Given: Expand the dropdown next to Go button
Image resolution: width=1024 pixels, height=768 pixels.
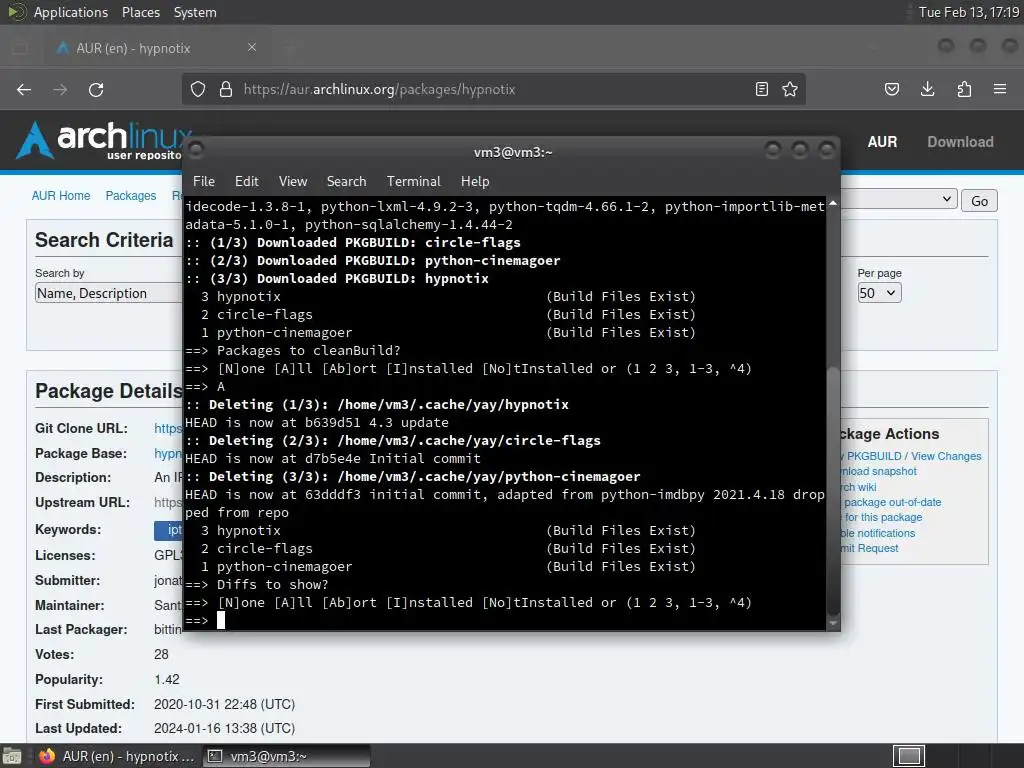Looking at the screenshot, I should click(x=899, y=199).
